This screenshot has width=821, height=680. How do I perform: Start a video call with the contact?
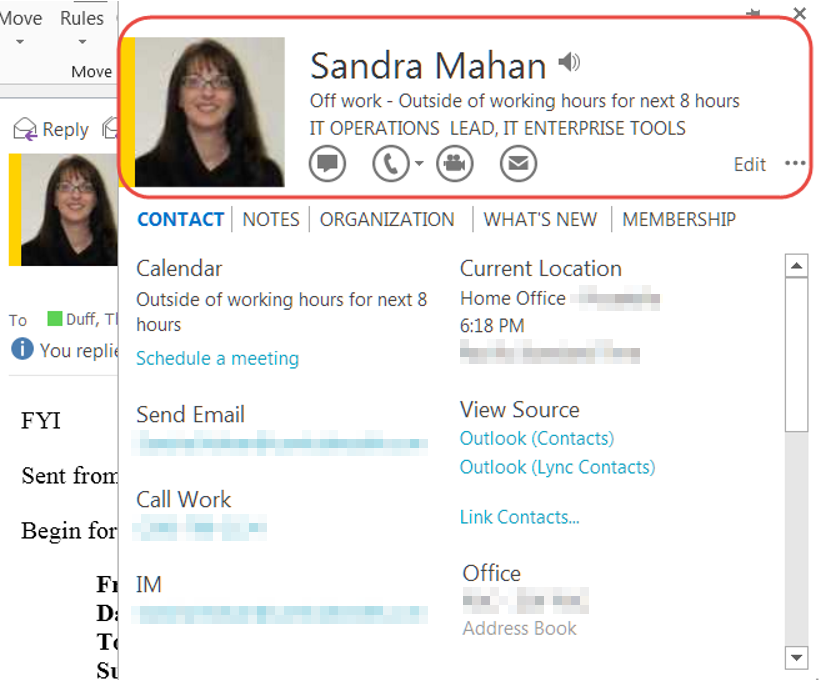pos(454,163)
